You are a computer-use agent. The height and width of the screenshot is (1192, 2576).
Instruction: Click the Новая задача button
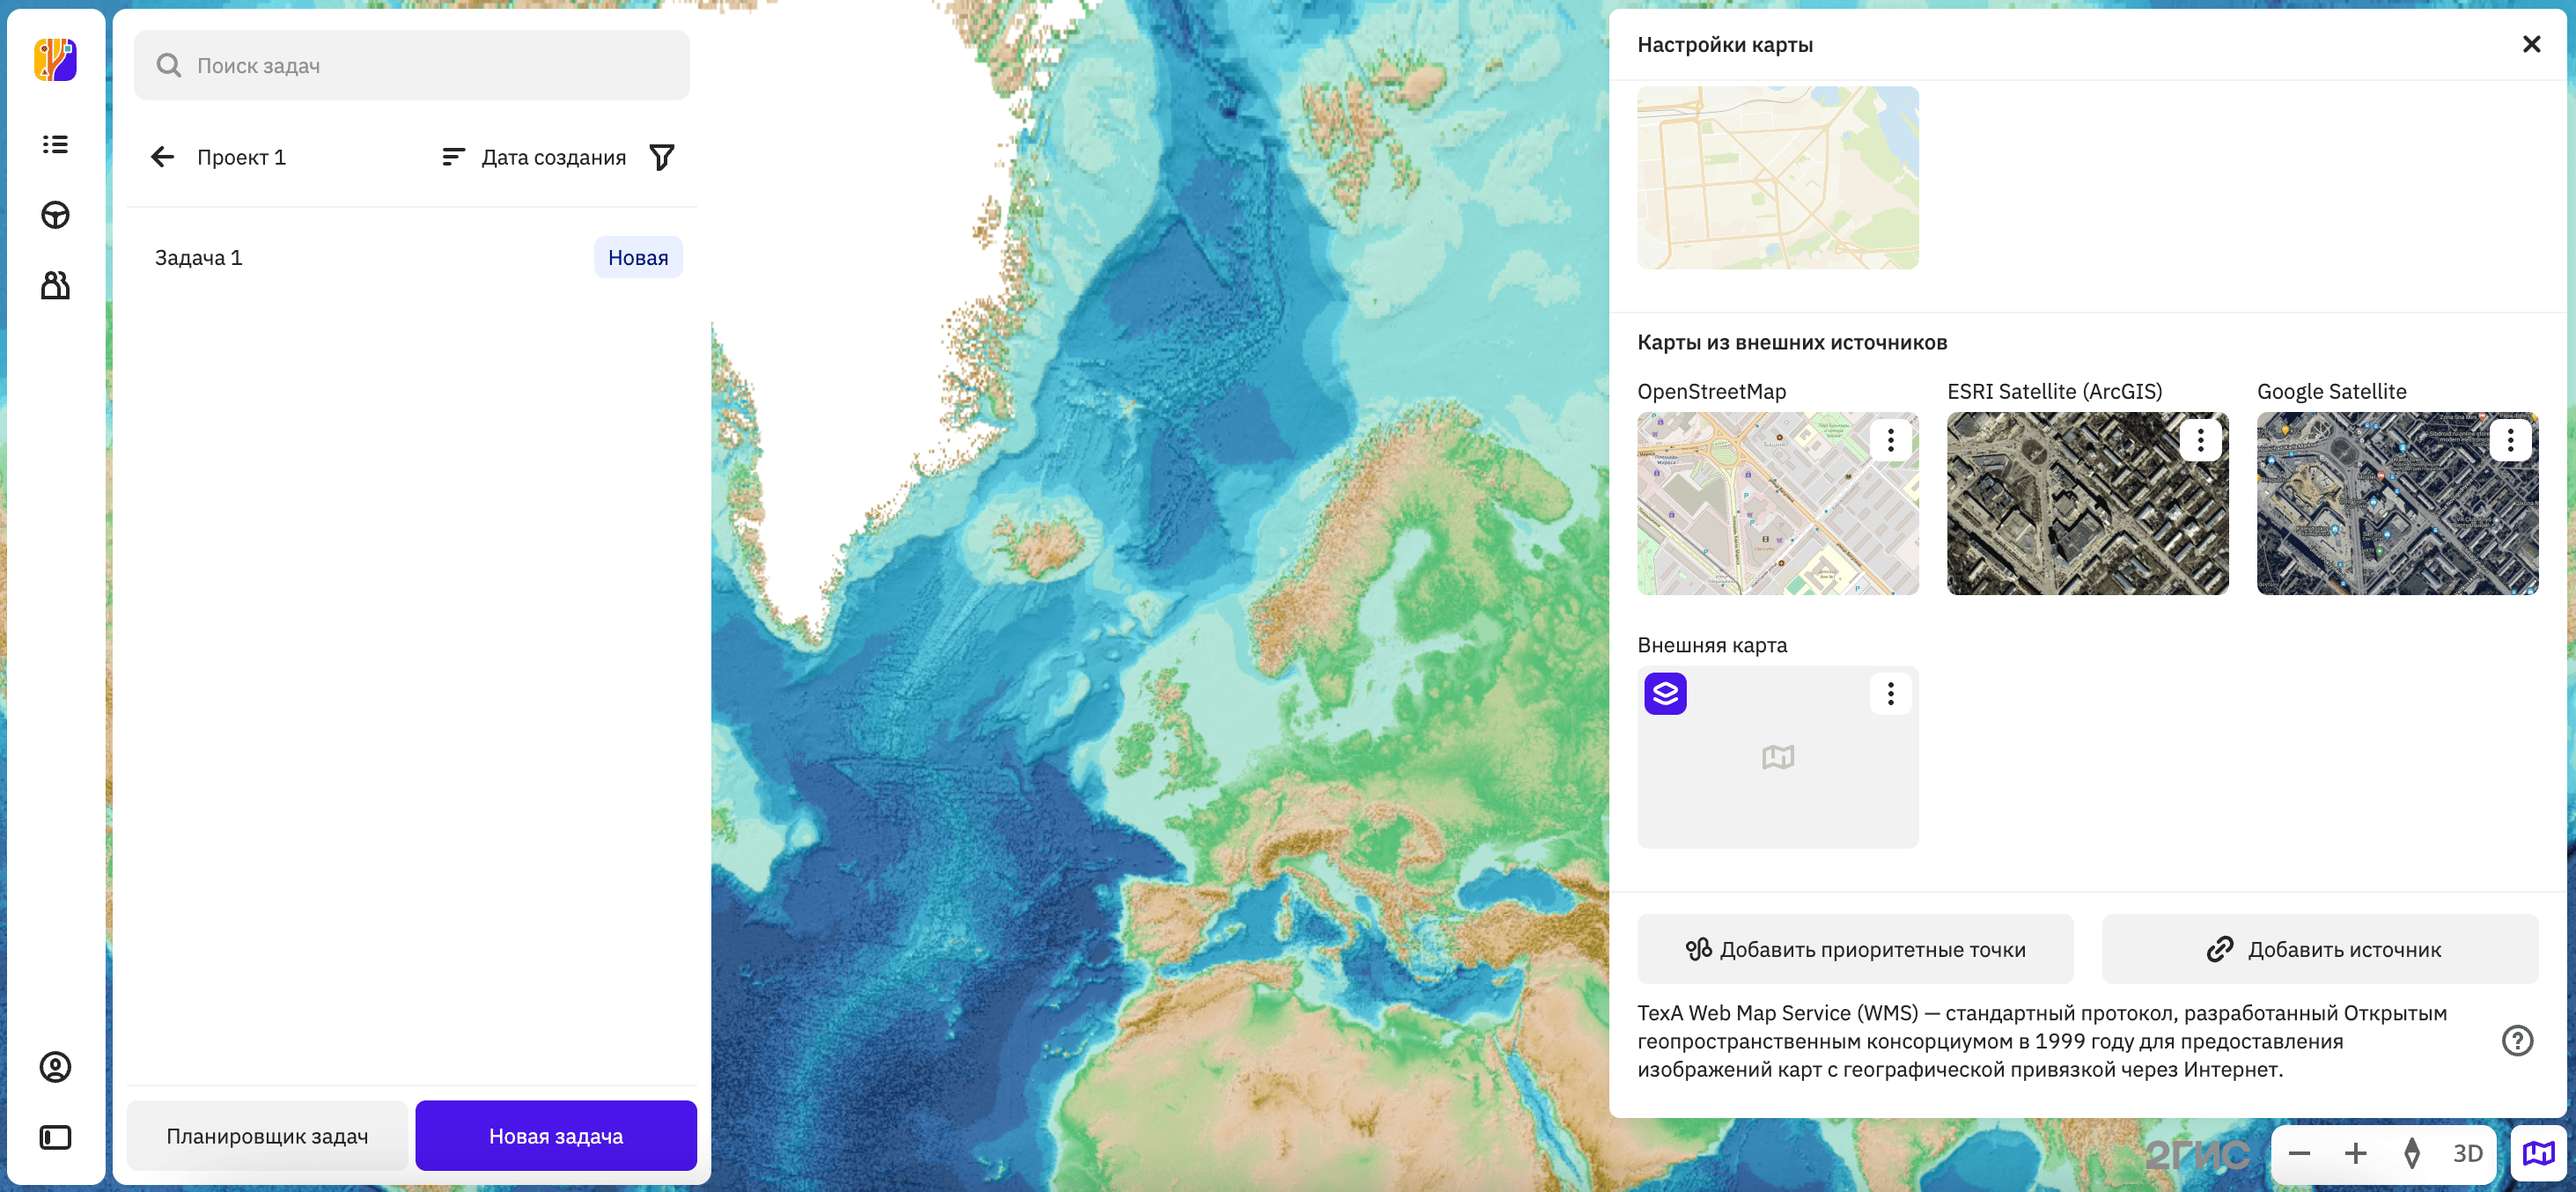[x=556, y=1136]
